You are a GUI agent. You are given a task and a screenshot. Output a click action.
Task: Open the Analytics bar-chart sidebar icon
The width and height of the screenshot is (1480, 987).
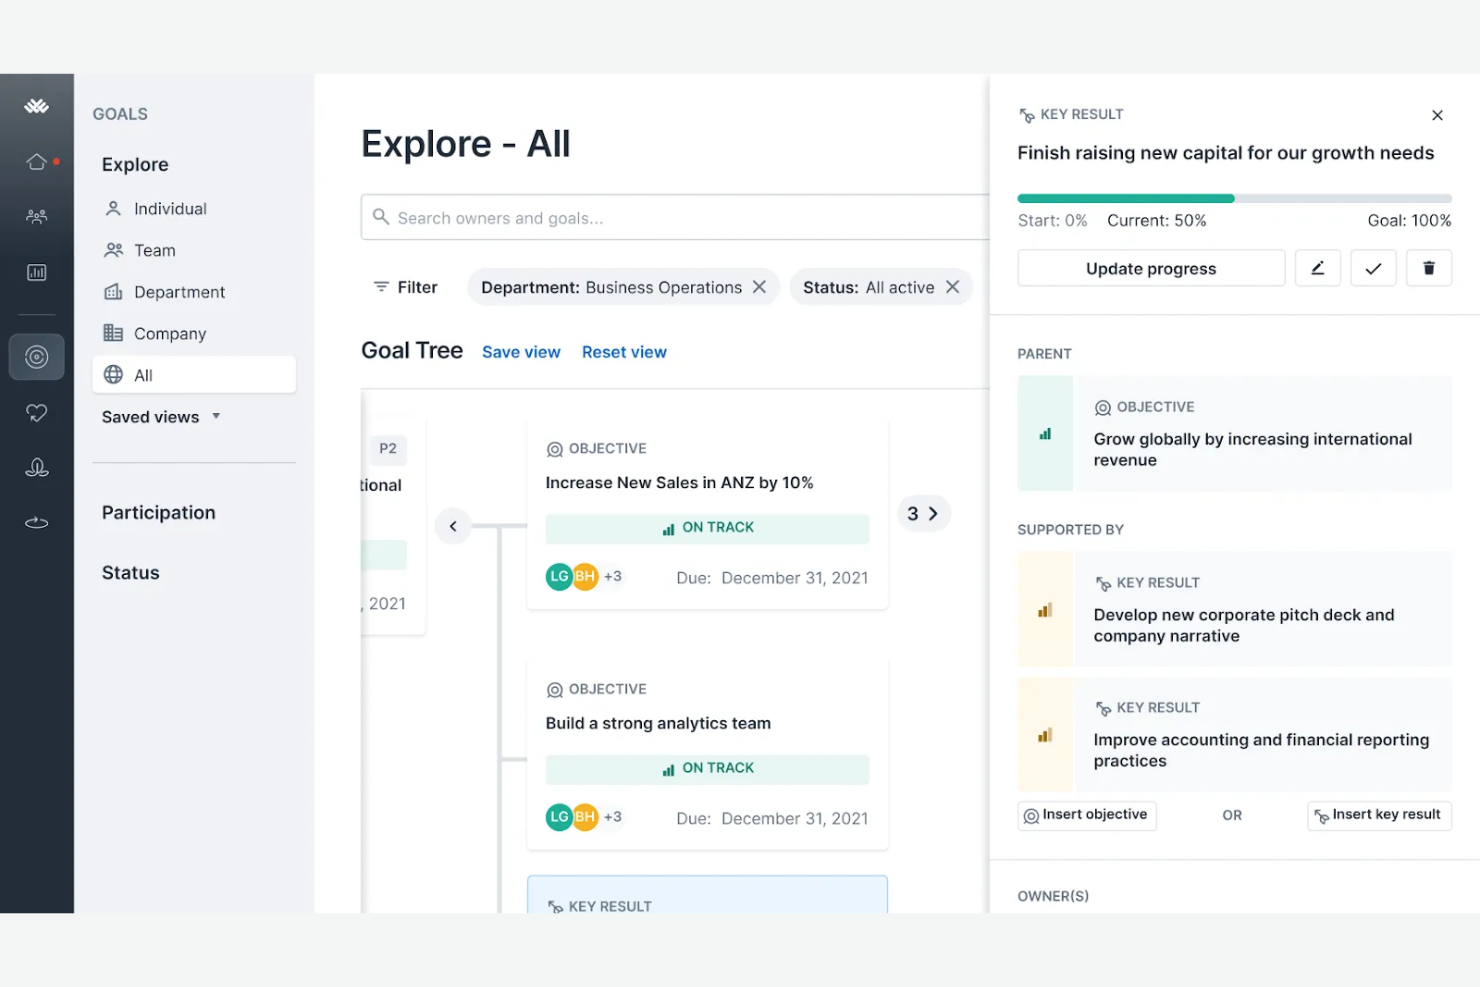(37, 271)
